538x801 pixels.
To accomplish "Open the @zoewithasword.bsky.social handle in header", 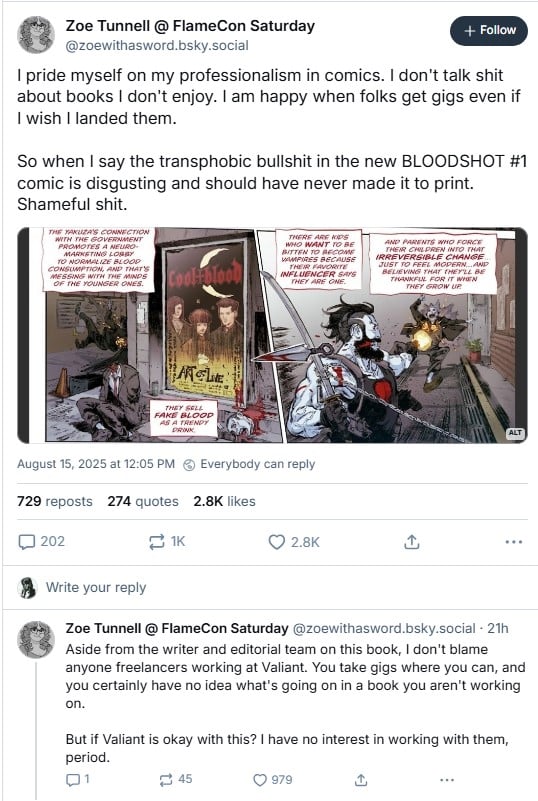I will [157, 45].
